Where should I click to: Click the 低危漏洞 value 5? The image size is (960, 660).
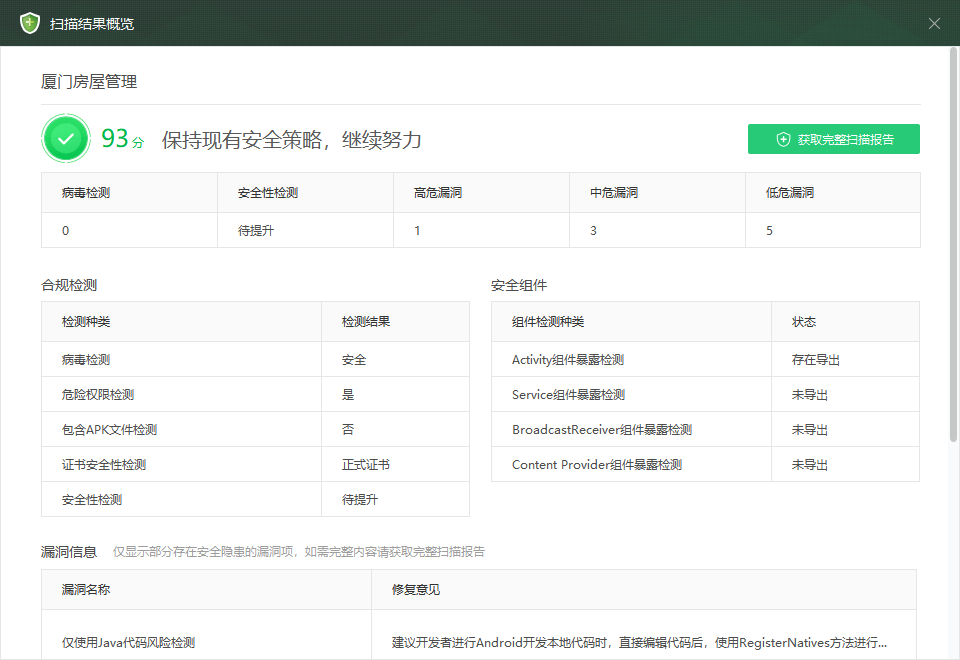[770, 230]
